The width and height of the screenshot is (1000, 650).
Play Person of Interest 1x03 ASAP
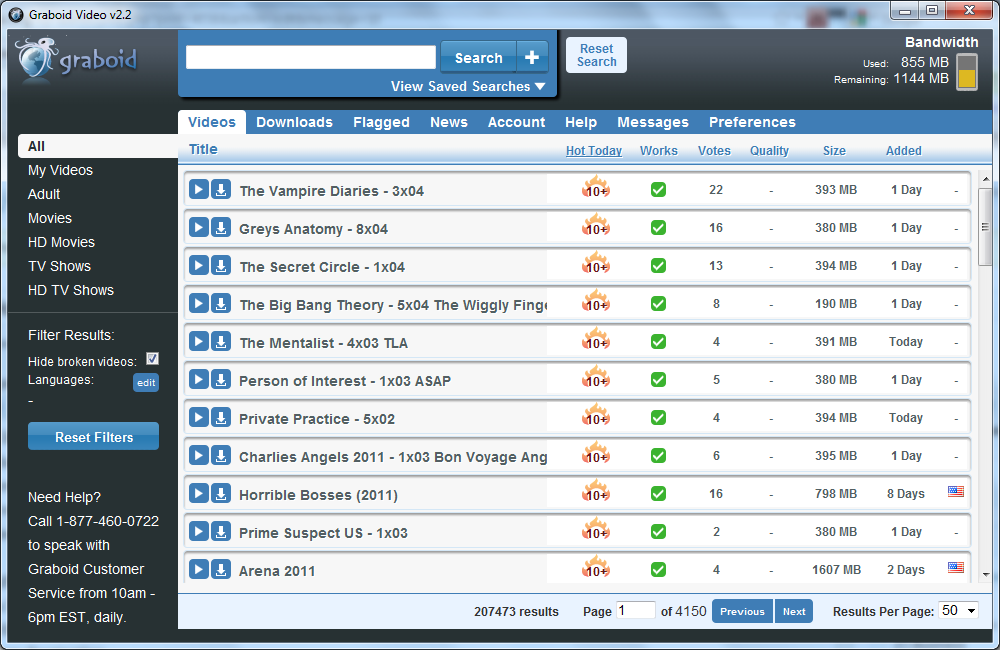coord(199,380)
